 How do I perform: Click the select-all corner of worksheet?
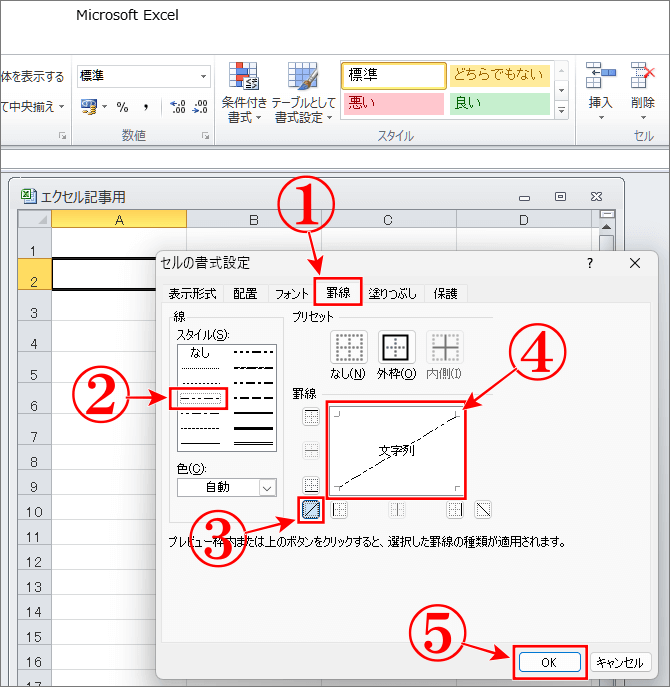pyautogui.click(x=35, y=219)
